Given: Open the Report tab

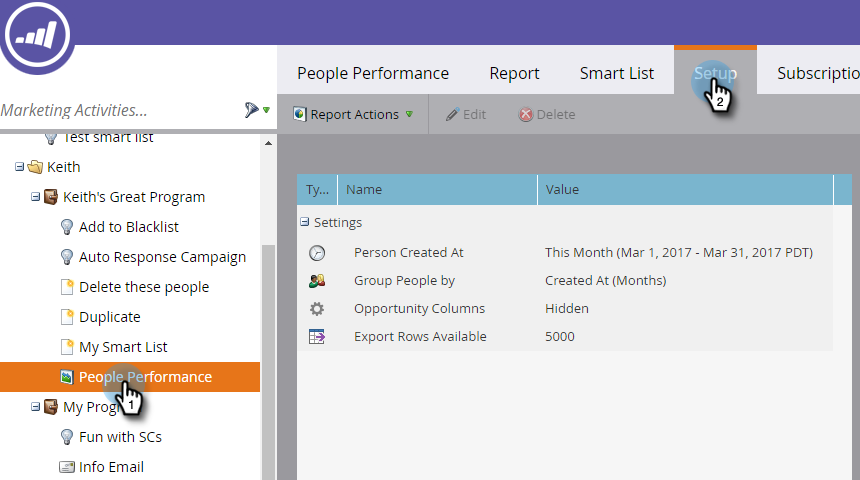Looking at the screenshot, I should [514, 73].
